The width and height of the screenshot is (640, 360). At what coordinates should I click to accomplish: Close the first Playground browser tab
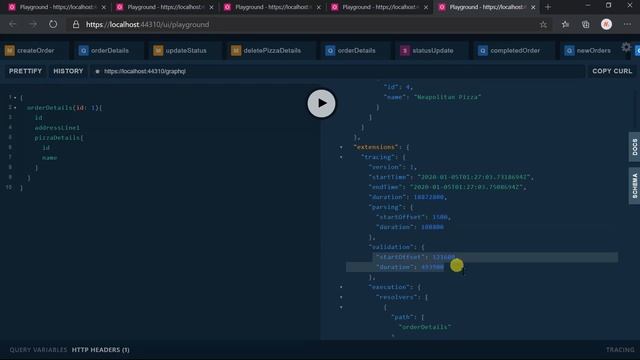(103, 7)
